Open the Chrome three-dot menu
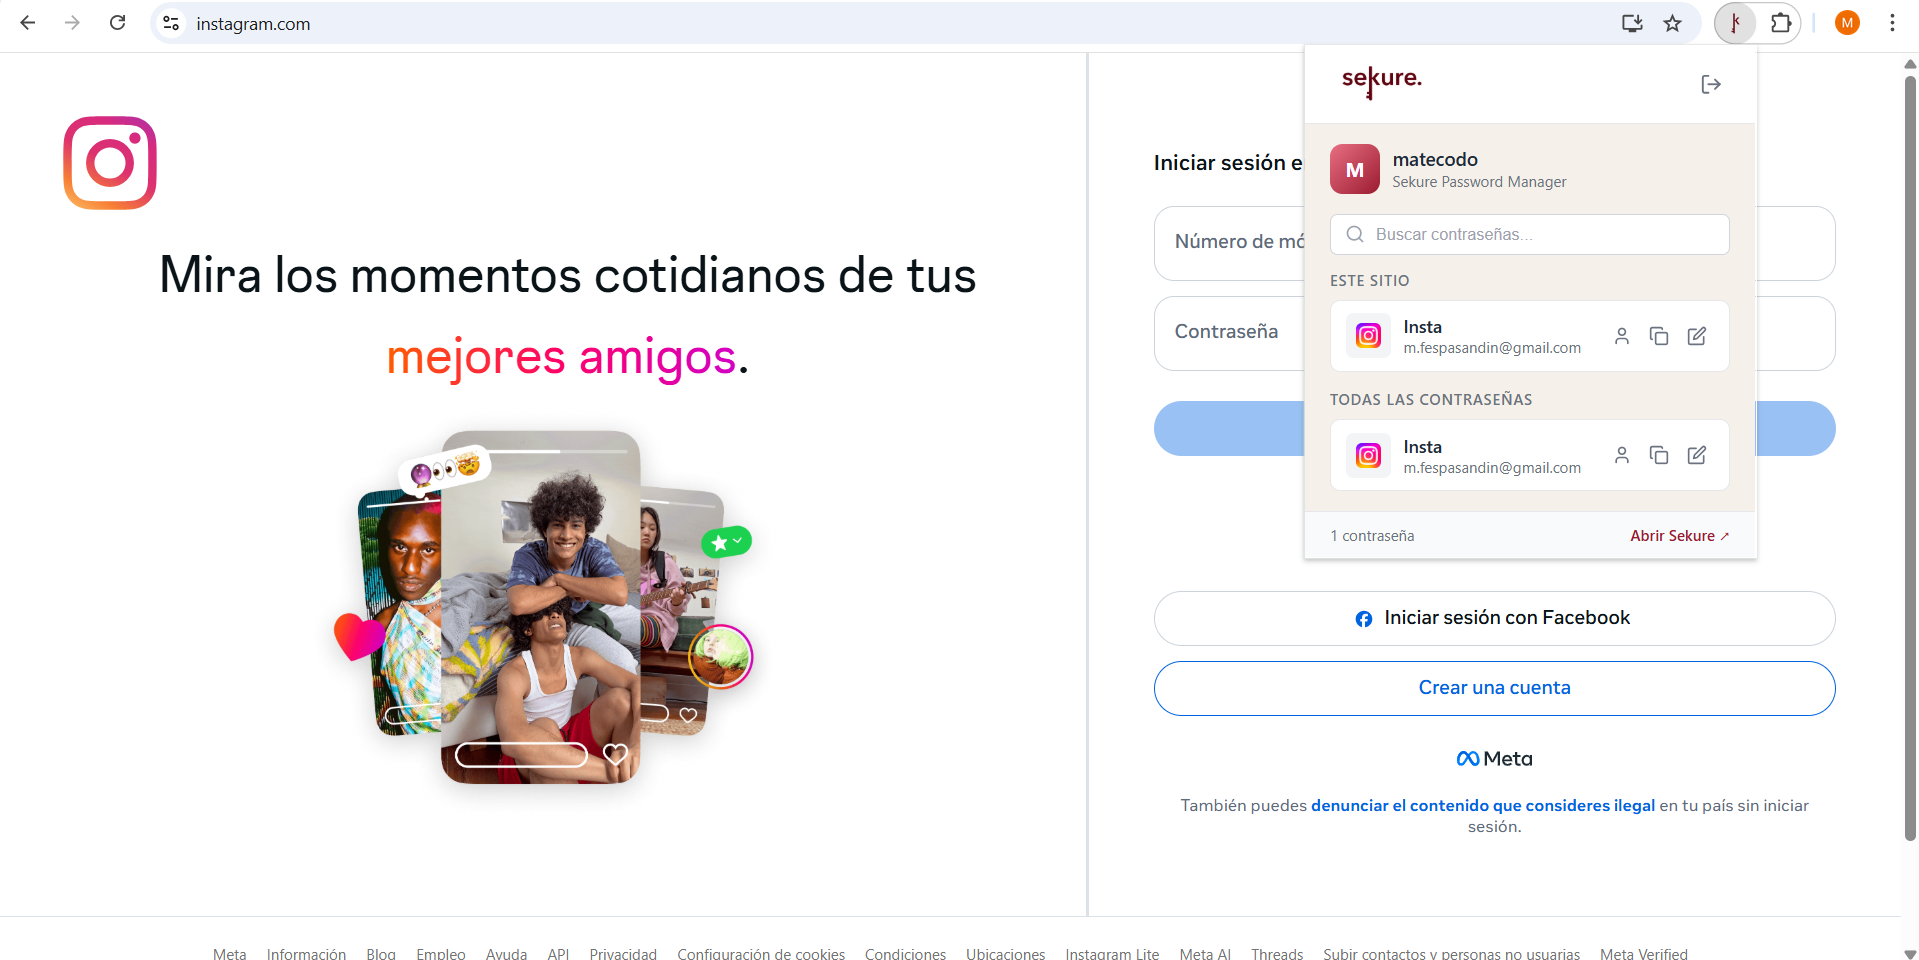 (1892, 23)
